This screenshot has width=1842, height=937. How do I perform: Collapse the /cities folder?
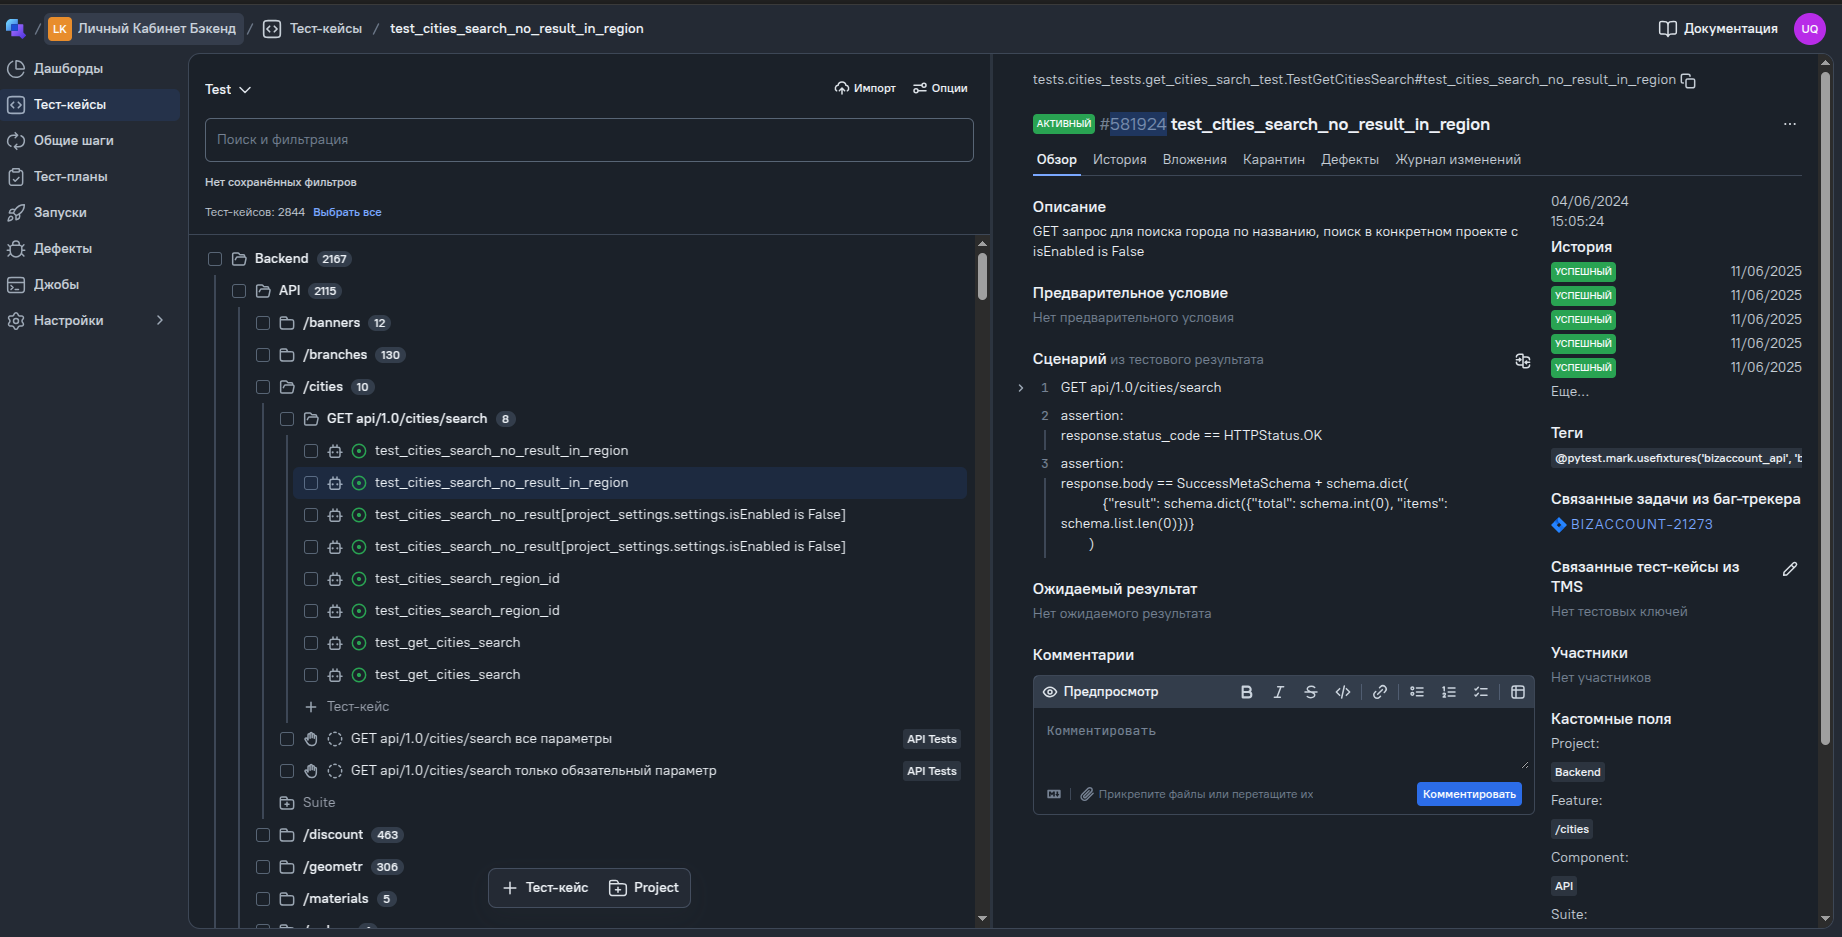pyautogui.click(x=287, y=387)
